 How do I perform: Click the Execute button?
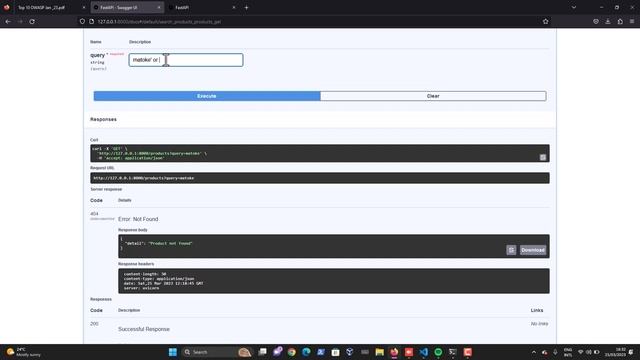[x=207, y=96]
